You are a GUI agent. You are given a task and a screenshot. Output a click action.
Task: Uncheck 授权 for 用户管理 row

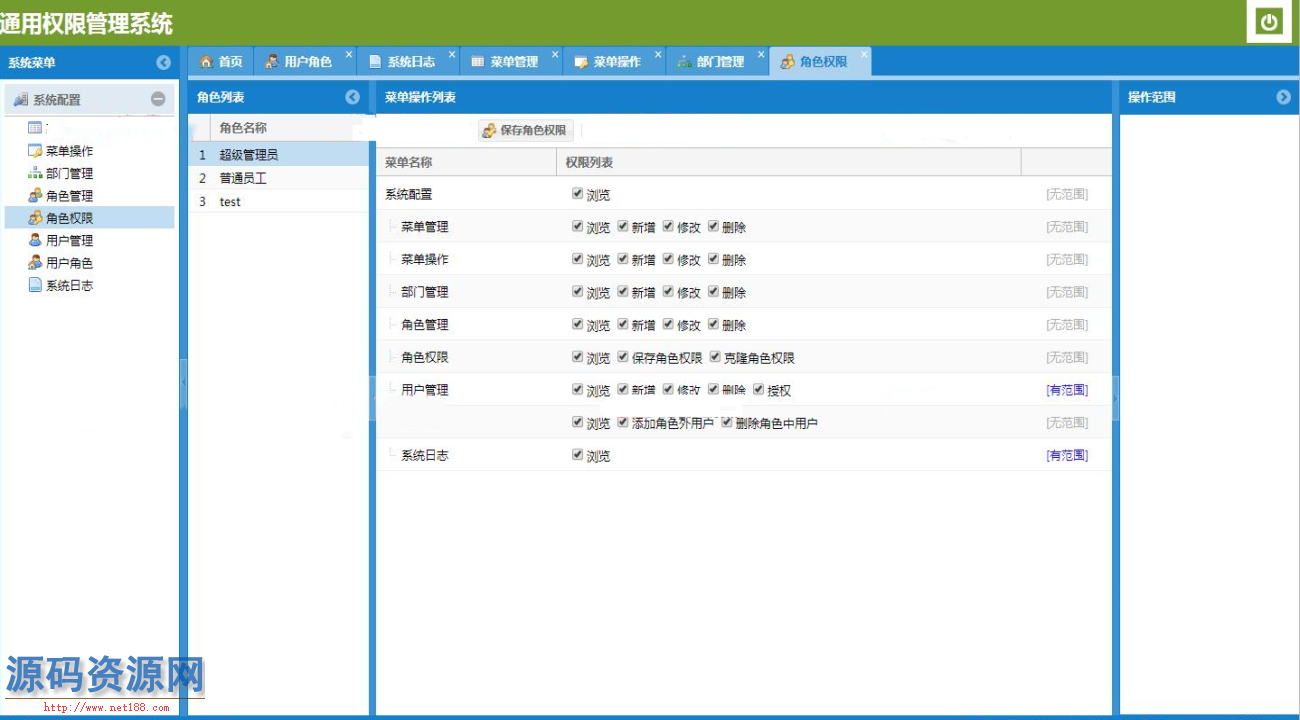pos(758,389)
